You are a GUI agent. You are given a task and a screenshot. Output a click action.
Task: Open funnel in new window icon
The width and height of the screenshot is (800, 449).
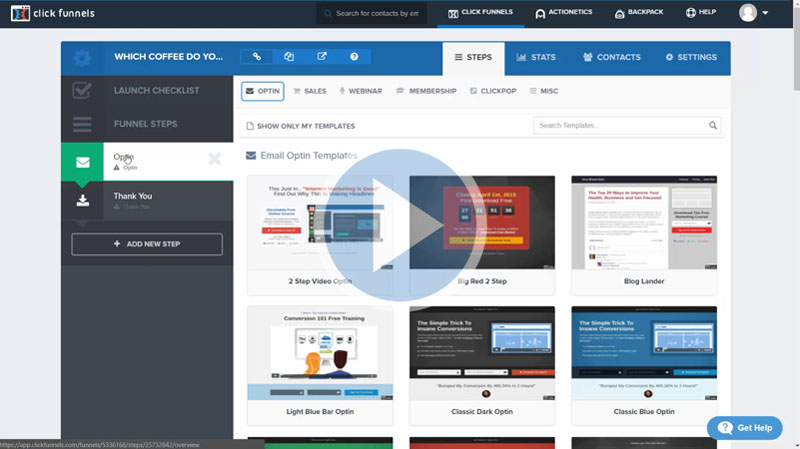pos(321,57)
